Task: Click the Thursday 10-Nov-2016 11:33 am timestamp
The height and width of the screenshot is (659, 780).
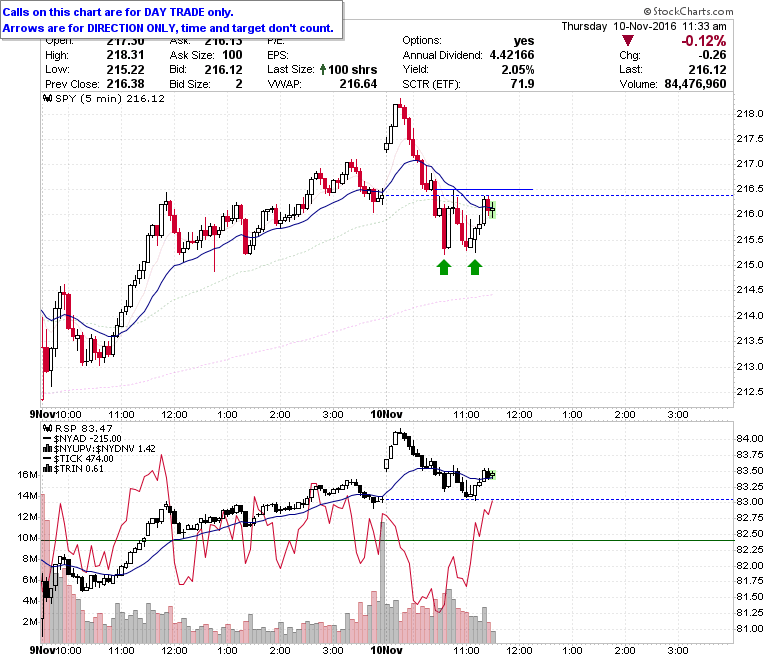Action: [644, 26]
